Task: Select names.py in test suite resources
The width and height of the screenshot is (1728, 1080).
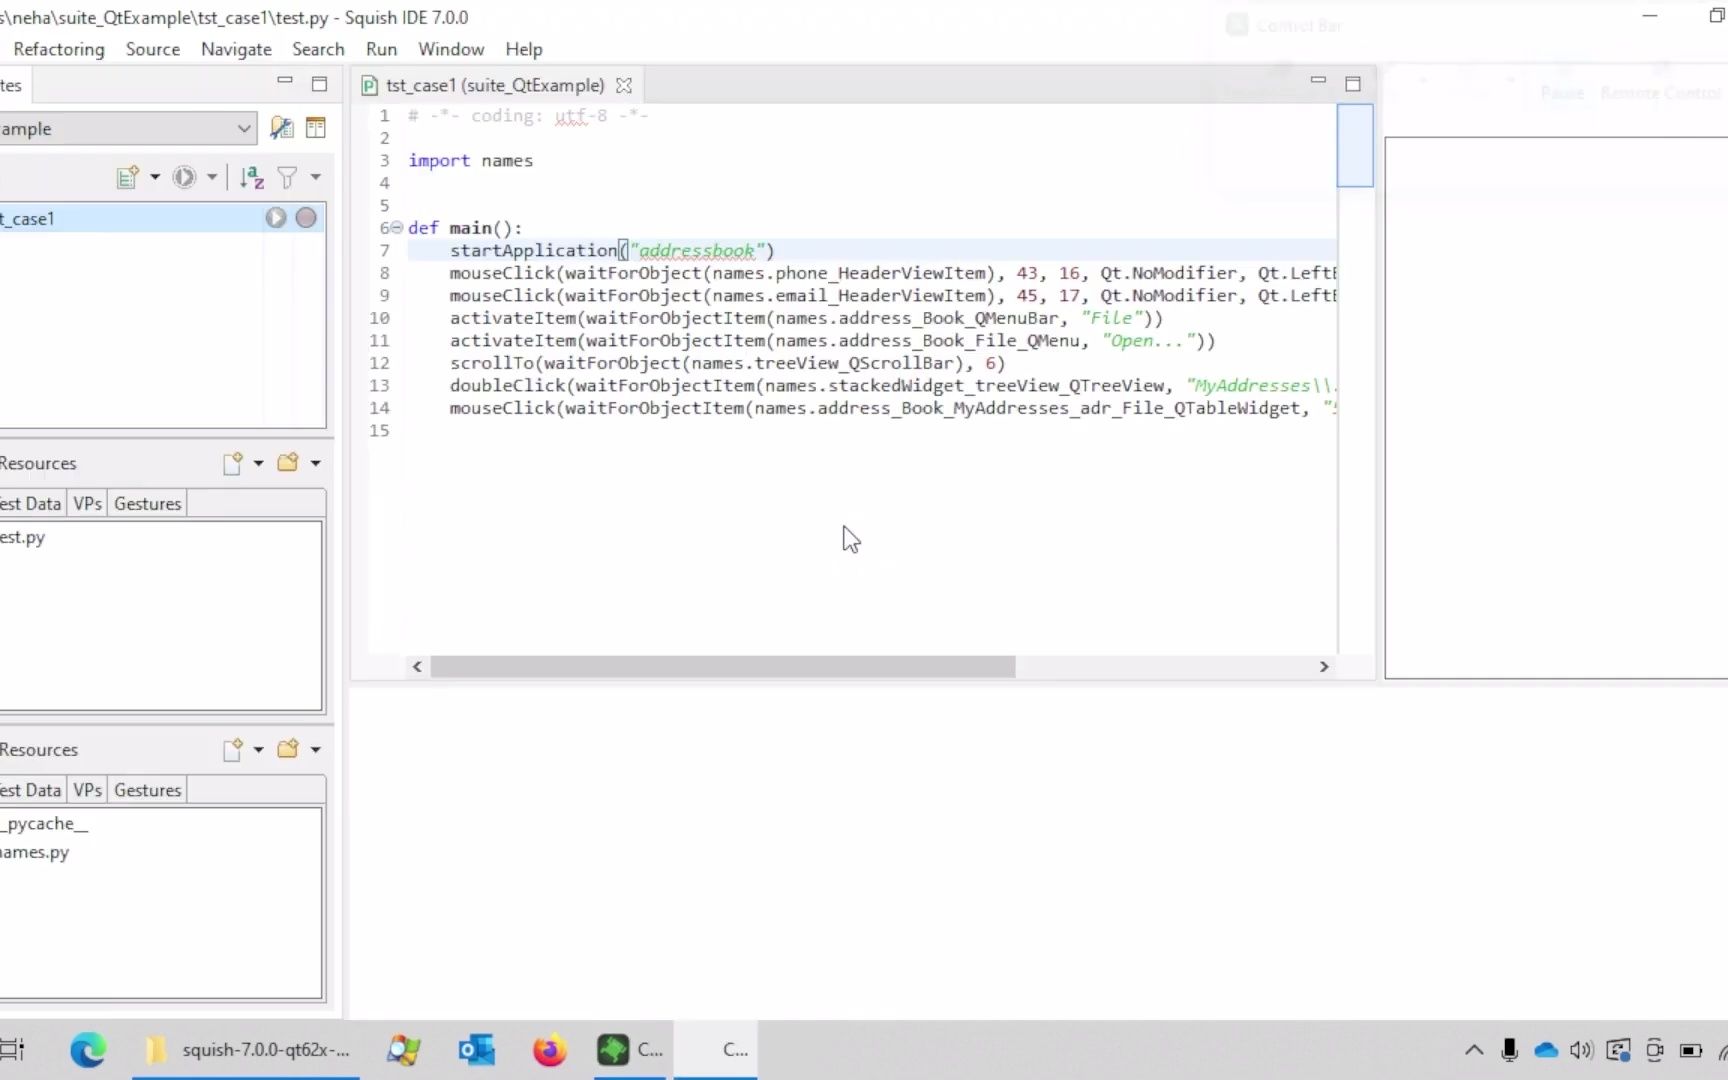Action: coord(35,852)
